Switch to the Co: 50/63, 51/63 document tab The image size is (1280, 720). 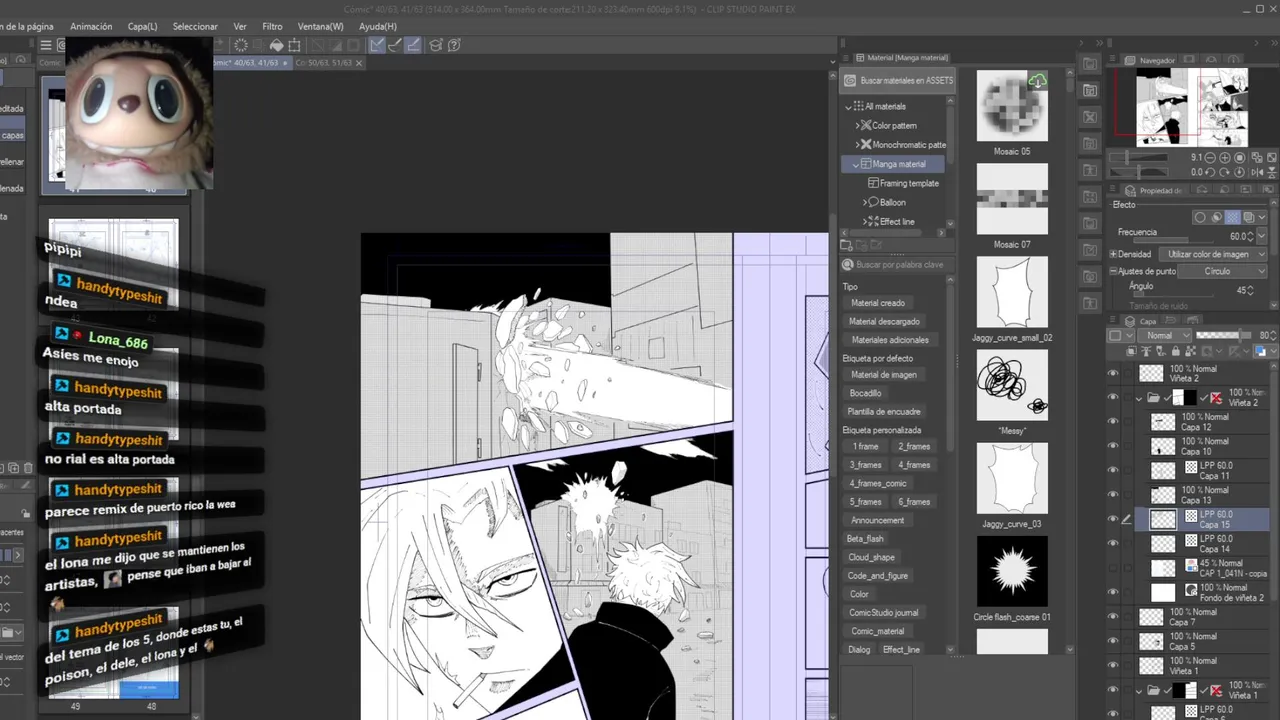(x=323, y=62)
